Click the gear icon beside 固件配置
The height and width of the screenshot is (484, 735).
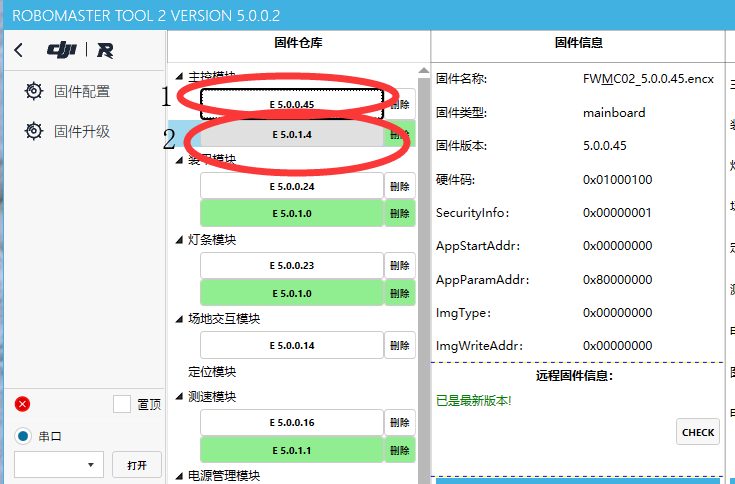coord(34,91)
